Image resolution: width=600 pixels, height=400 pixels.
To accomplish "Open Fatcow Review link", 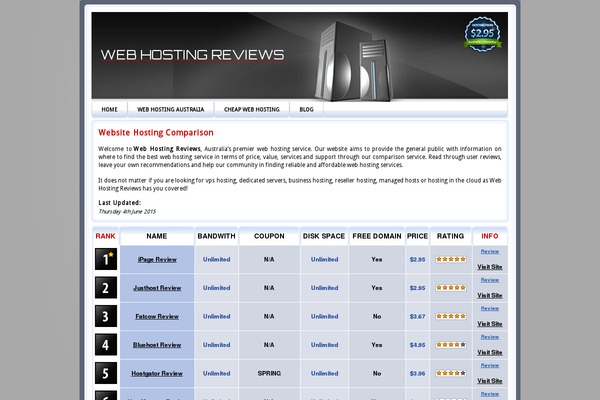I will 157,317.
